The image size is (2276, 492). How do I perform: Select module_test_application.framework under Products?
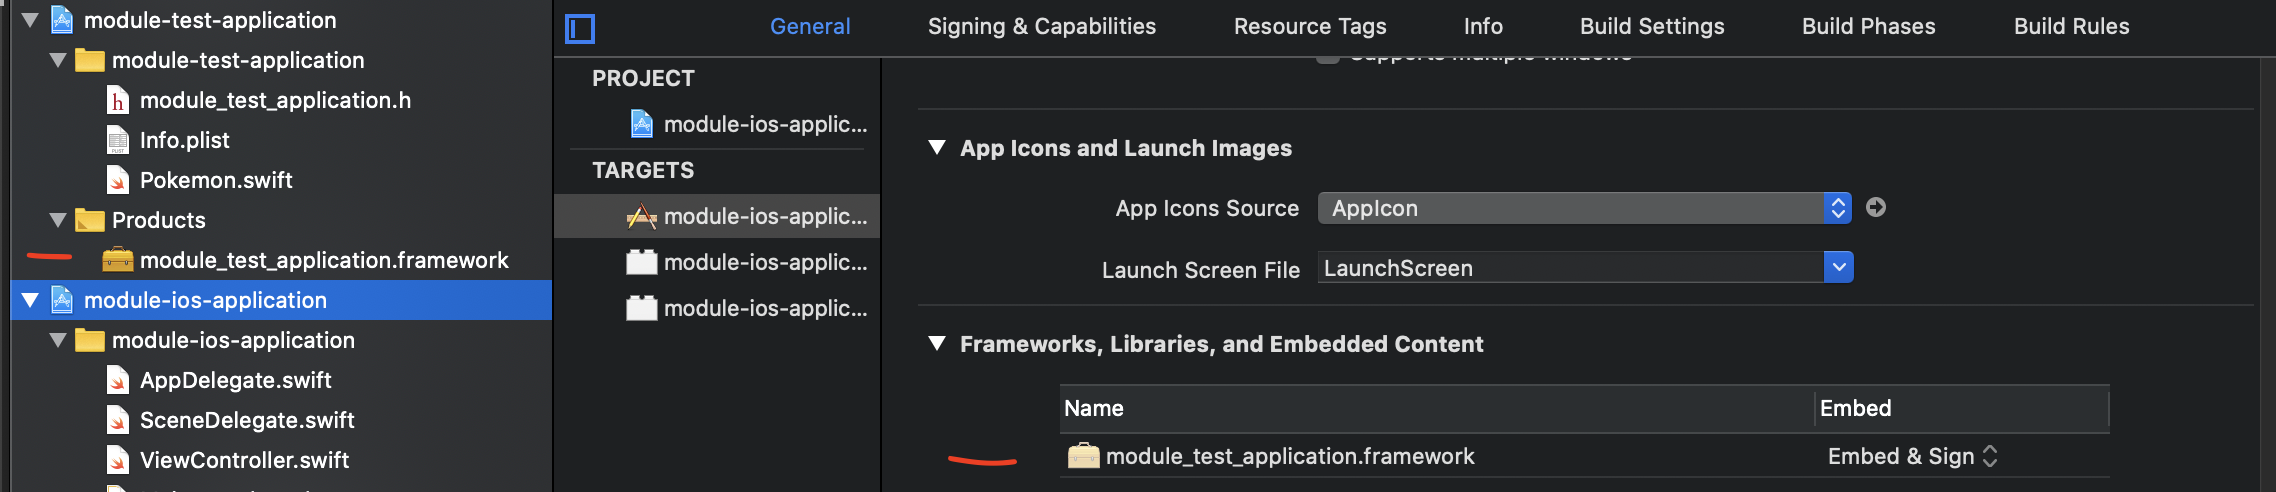pyautogui.click(x=324, y=260)
